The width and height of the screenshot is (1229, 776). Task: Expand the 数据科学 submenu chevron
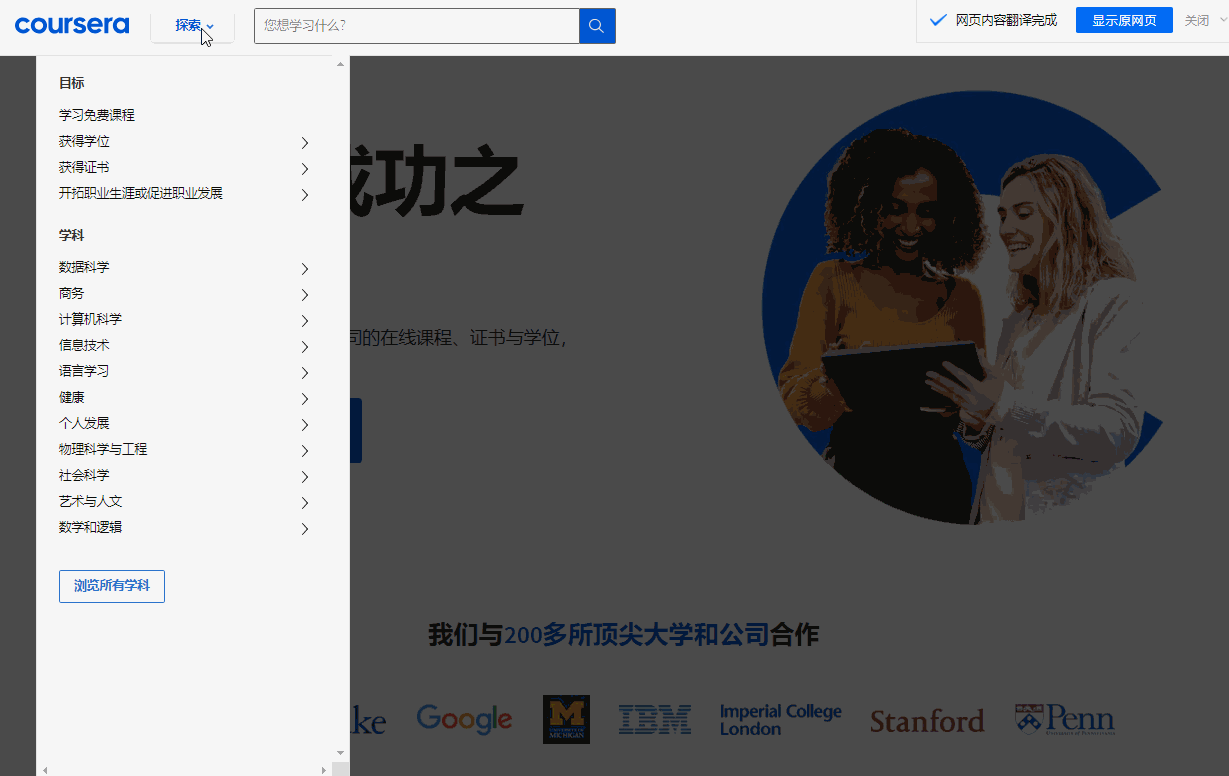(304, 268)
